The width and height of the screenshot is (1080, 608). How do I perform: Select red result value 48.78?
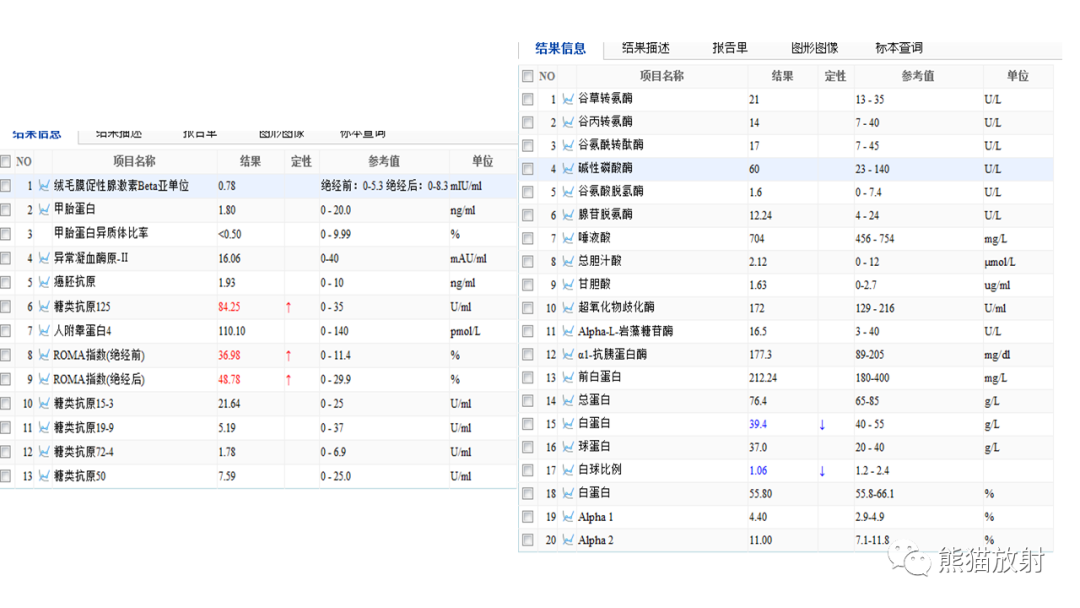tap(229, 379)
